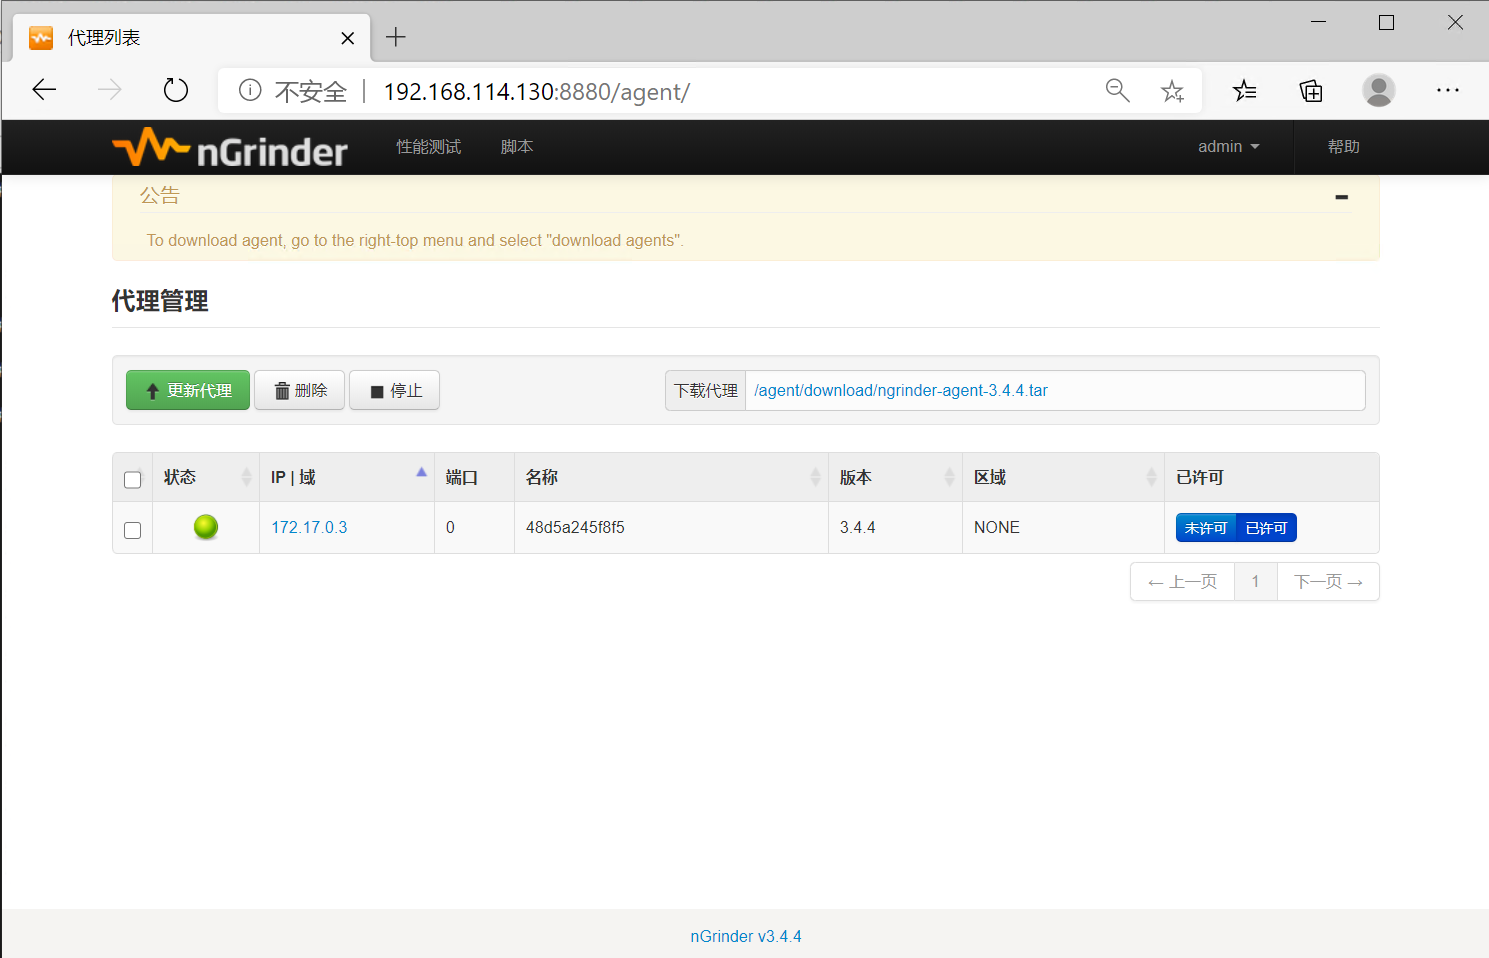The height and width of the screenshot is (958, 1489).
Task: Download ngrinder-agent-3.4.4.tar link
Action: click(900, 390)
